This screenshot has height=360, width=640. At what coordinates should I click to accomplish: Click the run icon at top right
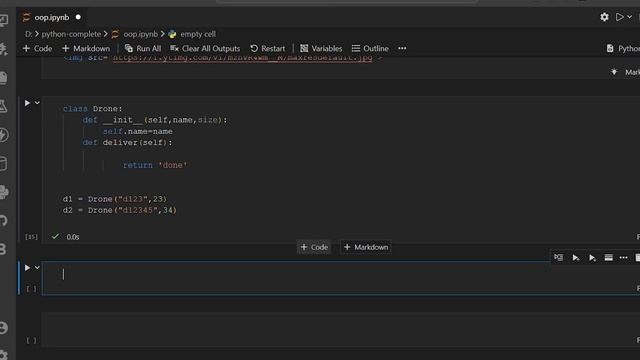[620, 17]
